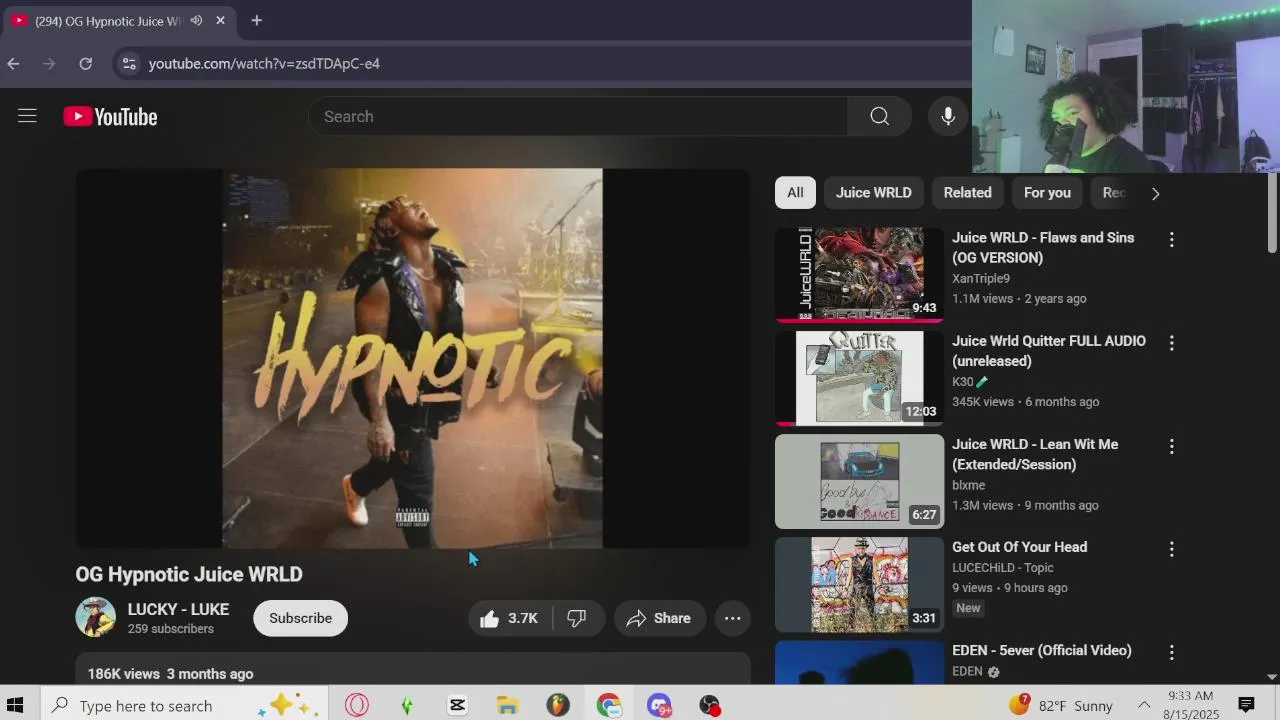
Task: Open Discord from taskbar
Action: point(659,705)
